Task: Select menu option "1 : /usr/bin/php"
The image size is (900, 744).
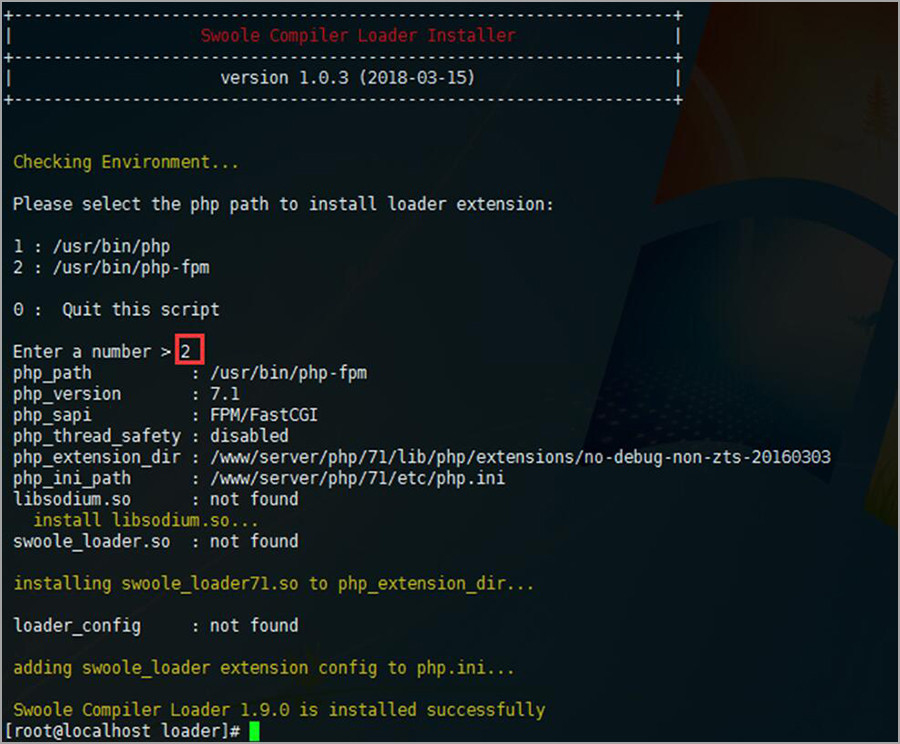Action: (92, 247)
